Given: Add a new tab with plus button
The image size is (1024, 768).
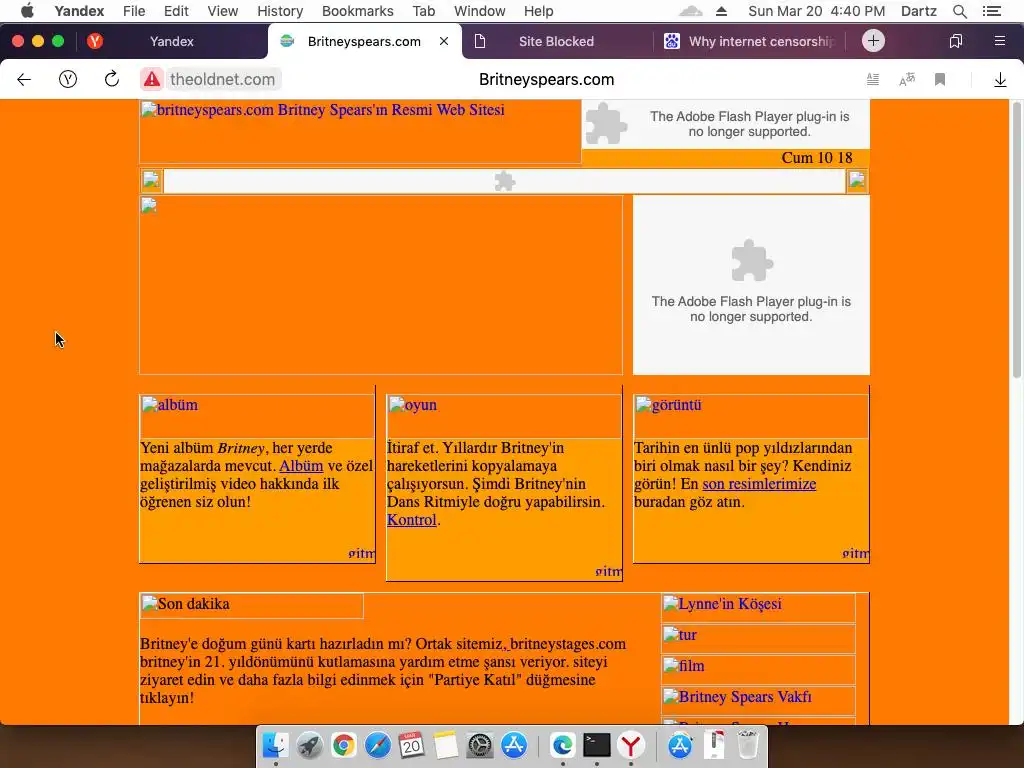Looking at the screenshot, I should (x=873, y=41).
